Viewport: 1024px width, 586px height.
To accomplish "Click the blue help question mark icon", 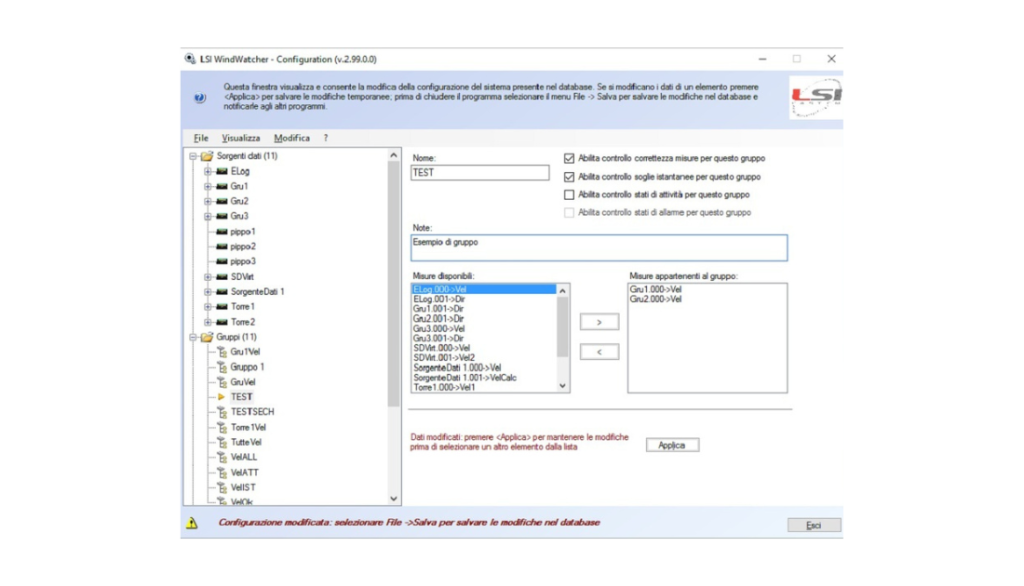I will [x=200, y=98].
